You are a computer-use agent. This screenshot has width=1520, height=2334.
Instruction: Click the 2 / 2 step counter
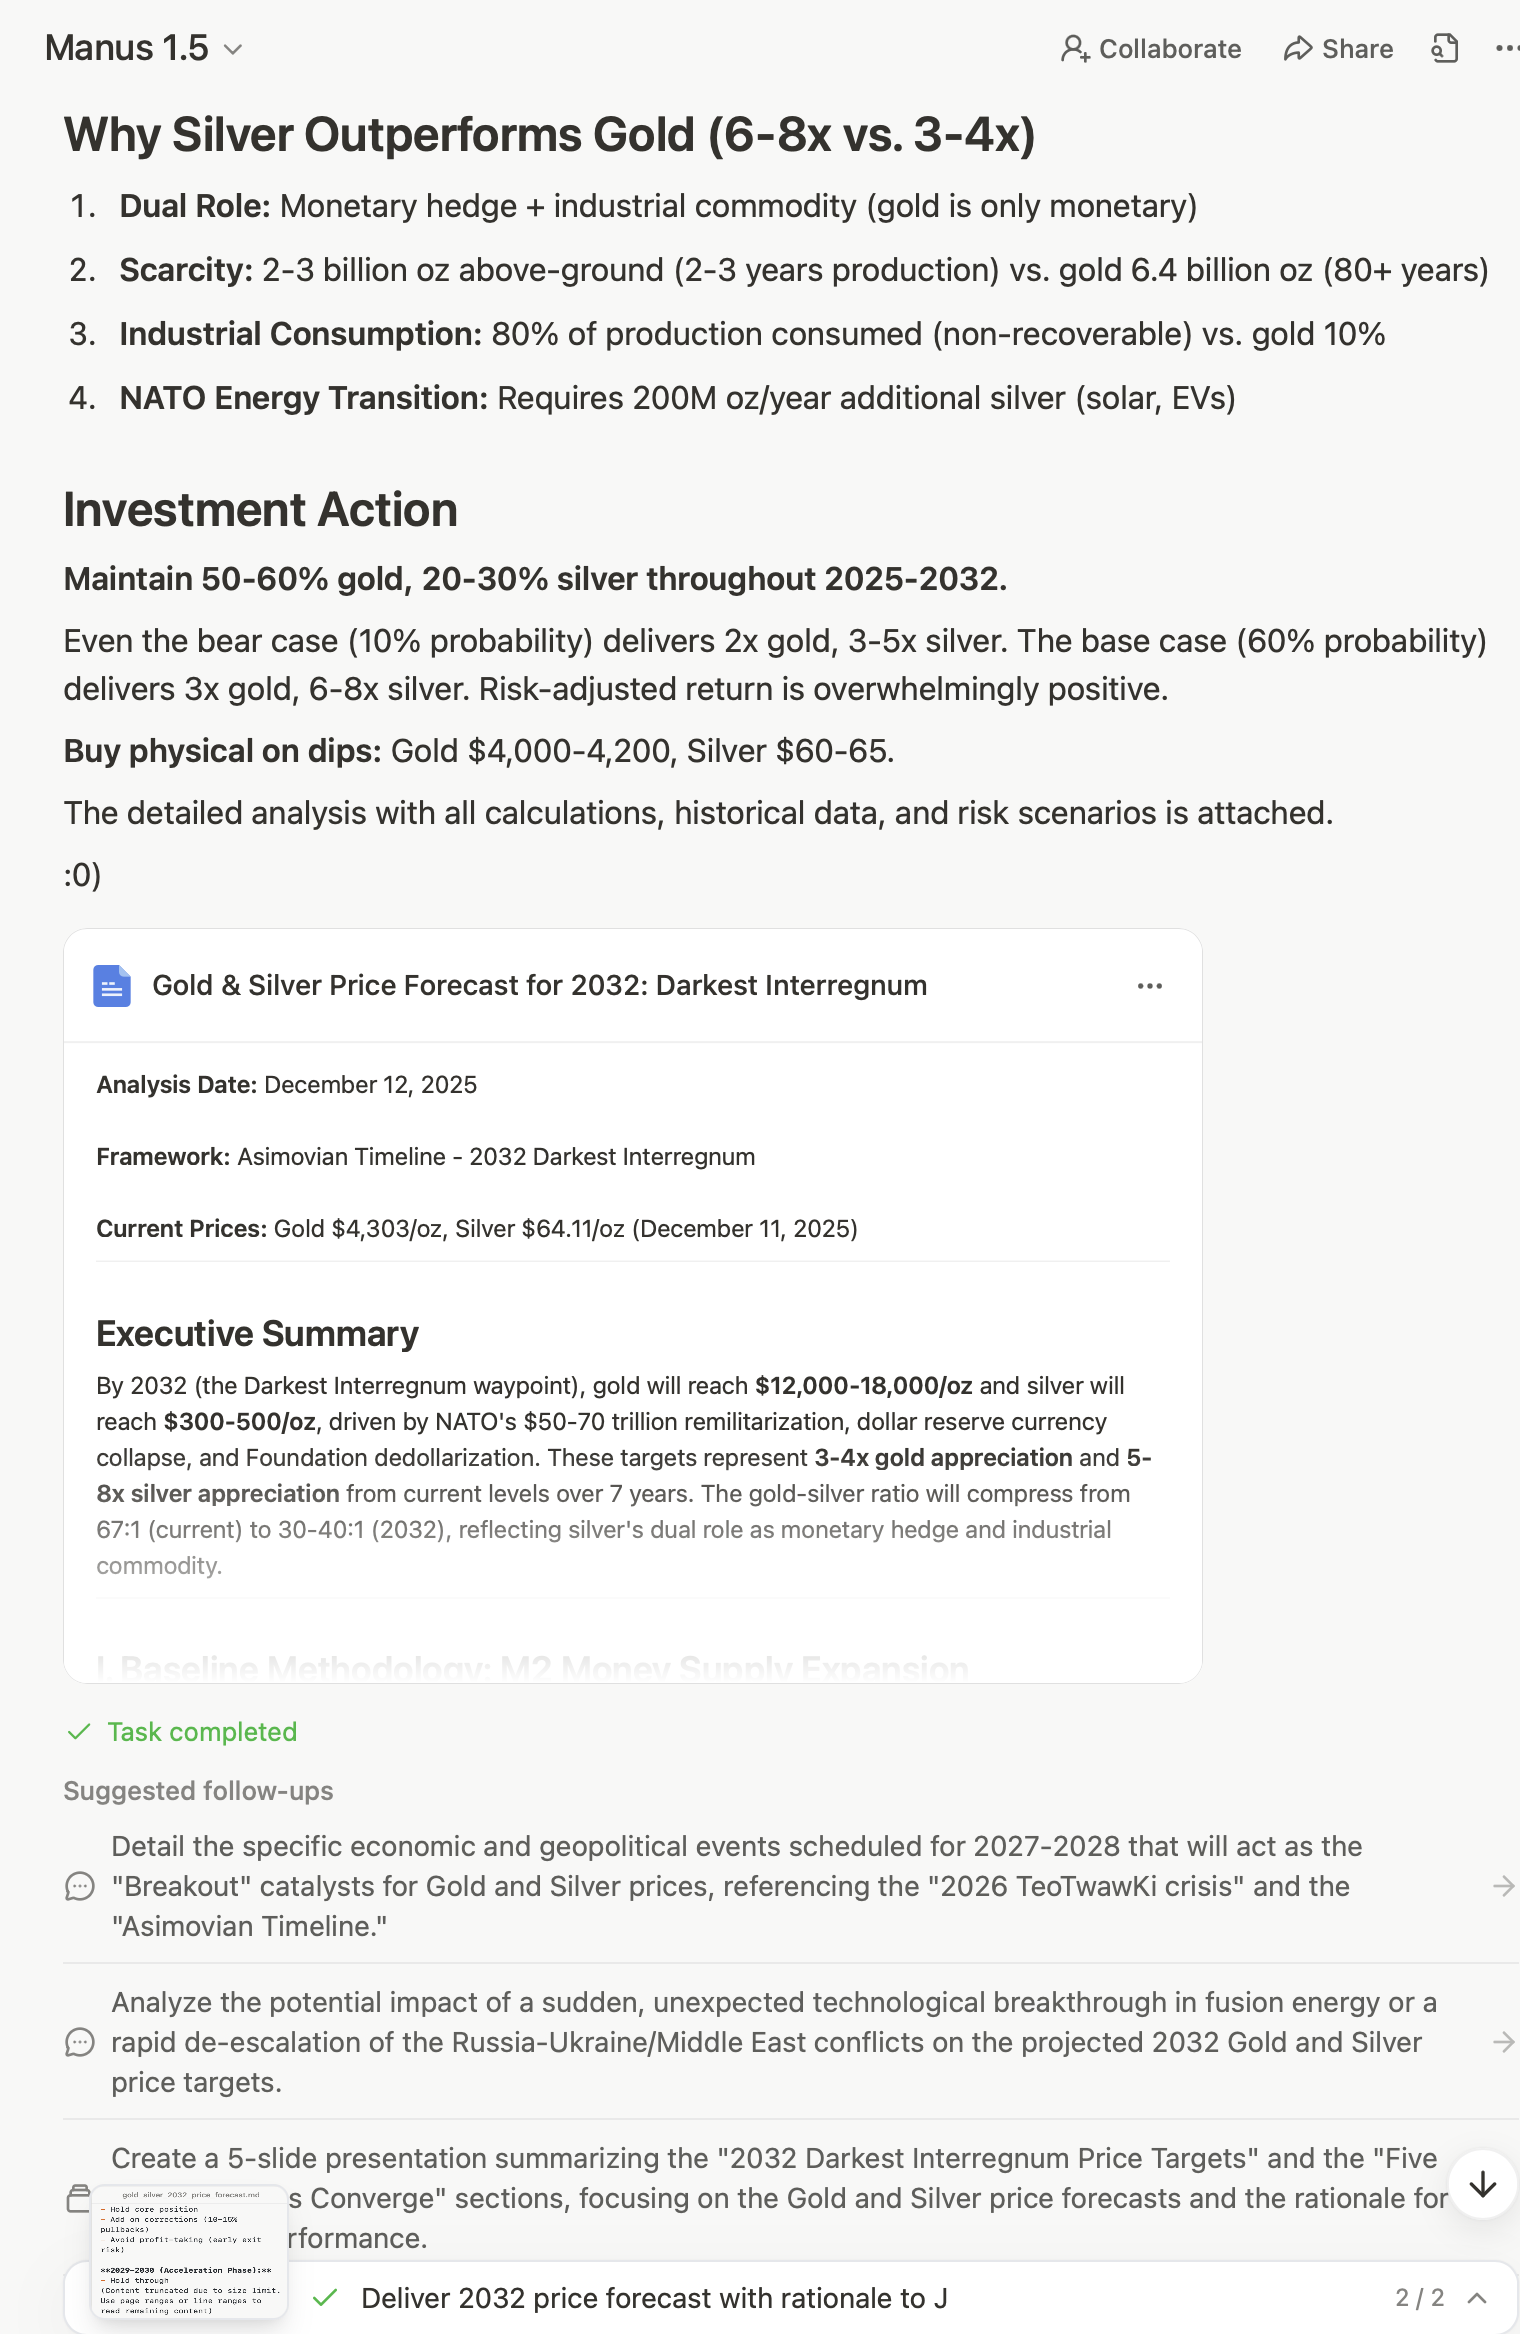click(x=1419, y=2298)
